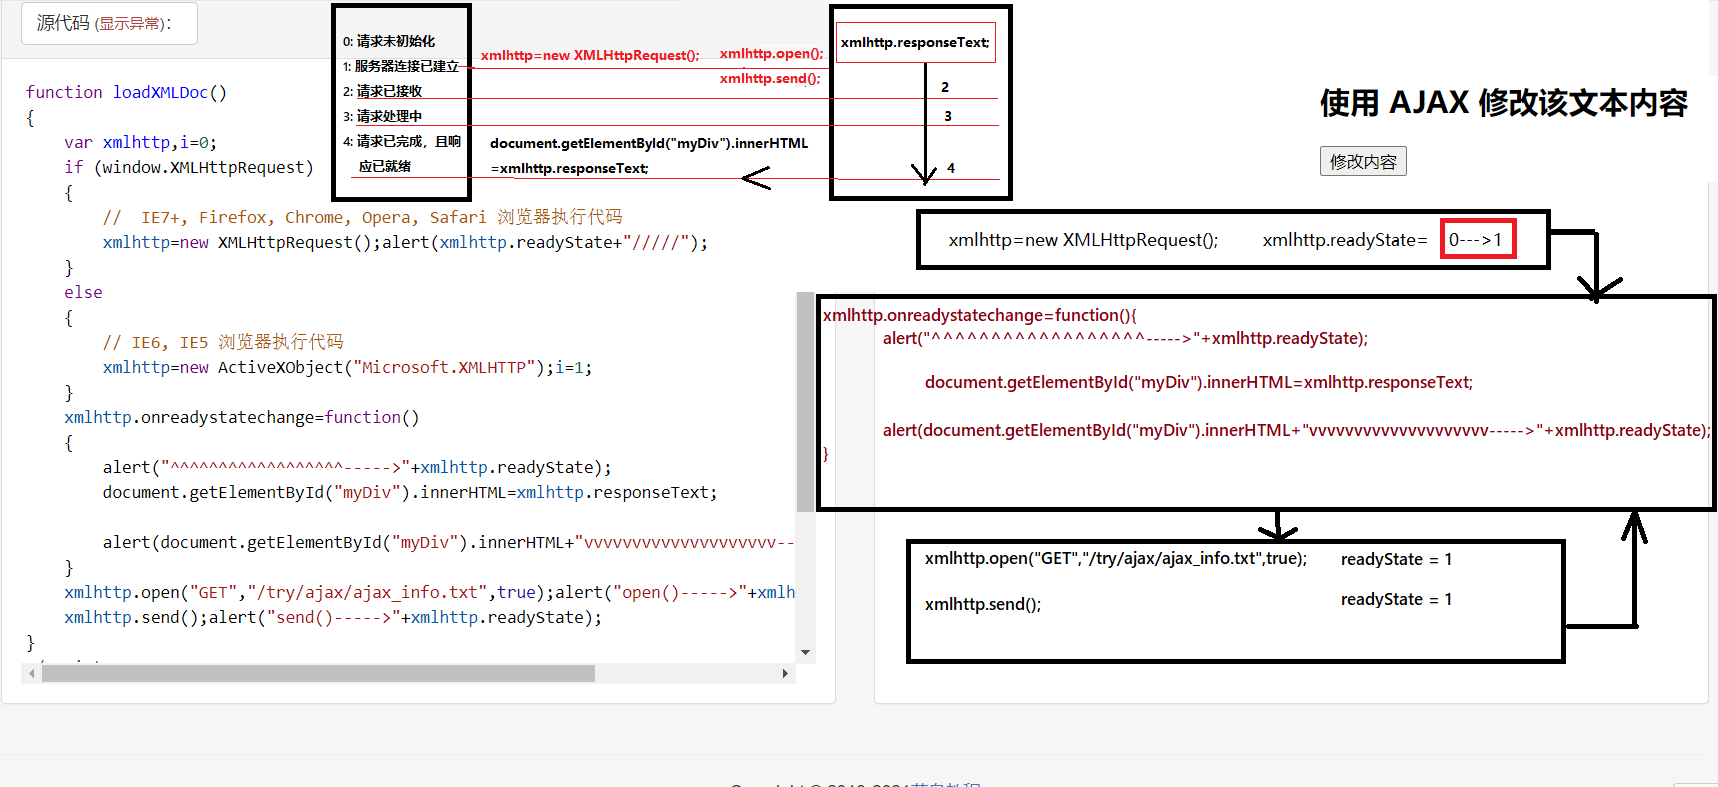This screenshot has height=787, width=1718.
Task: Click the horizontal scrollbar thumb under the code
Action: coord(318,674)
